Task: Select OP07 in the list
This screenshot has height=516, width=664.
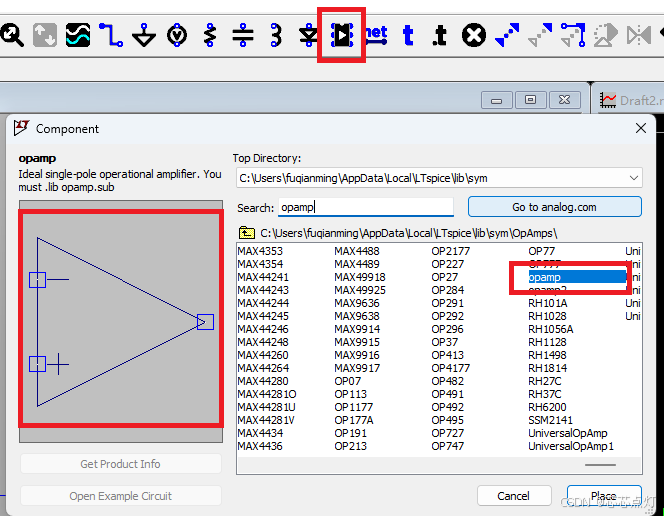Action: click(x=348, y=381)
